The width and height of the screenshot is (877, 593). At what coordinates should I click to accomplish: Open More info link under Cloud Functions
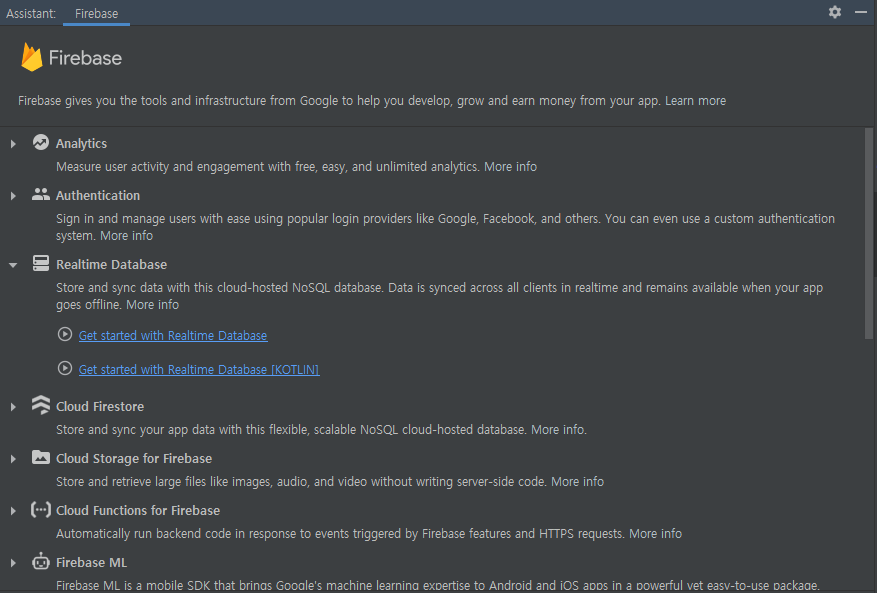point(656,534)
